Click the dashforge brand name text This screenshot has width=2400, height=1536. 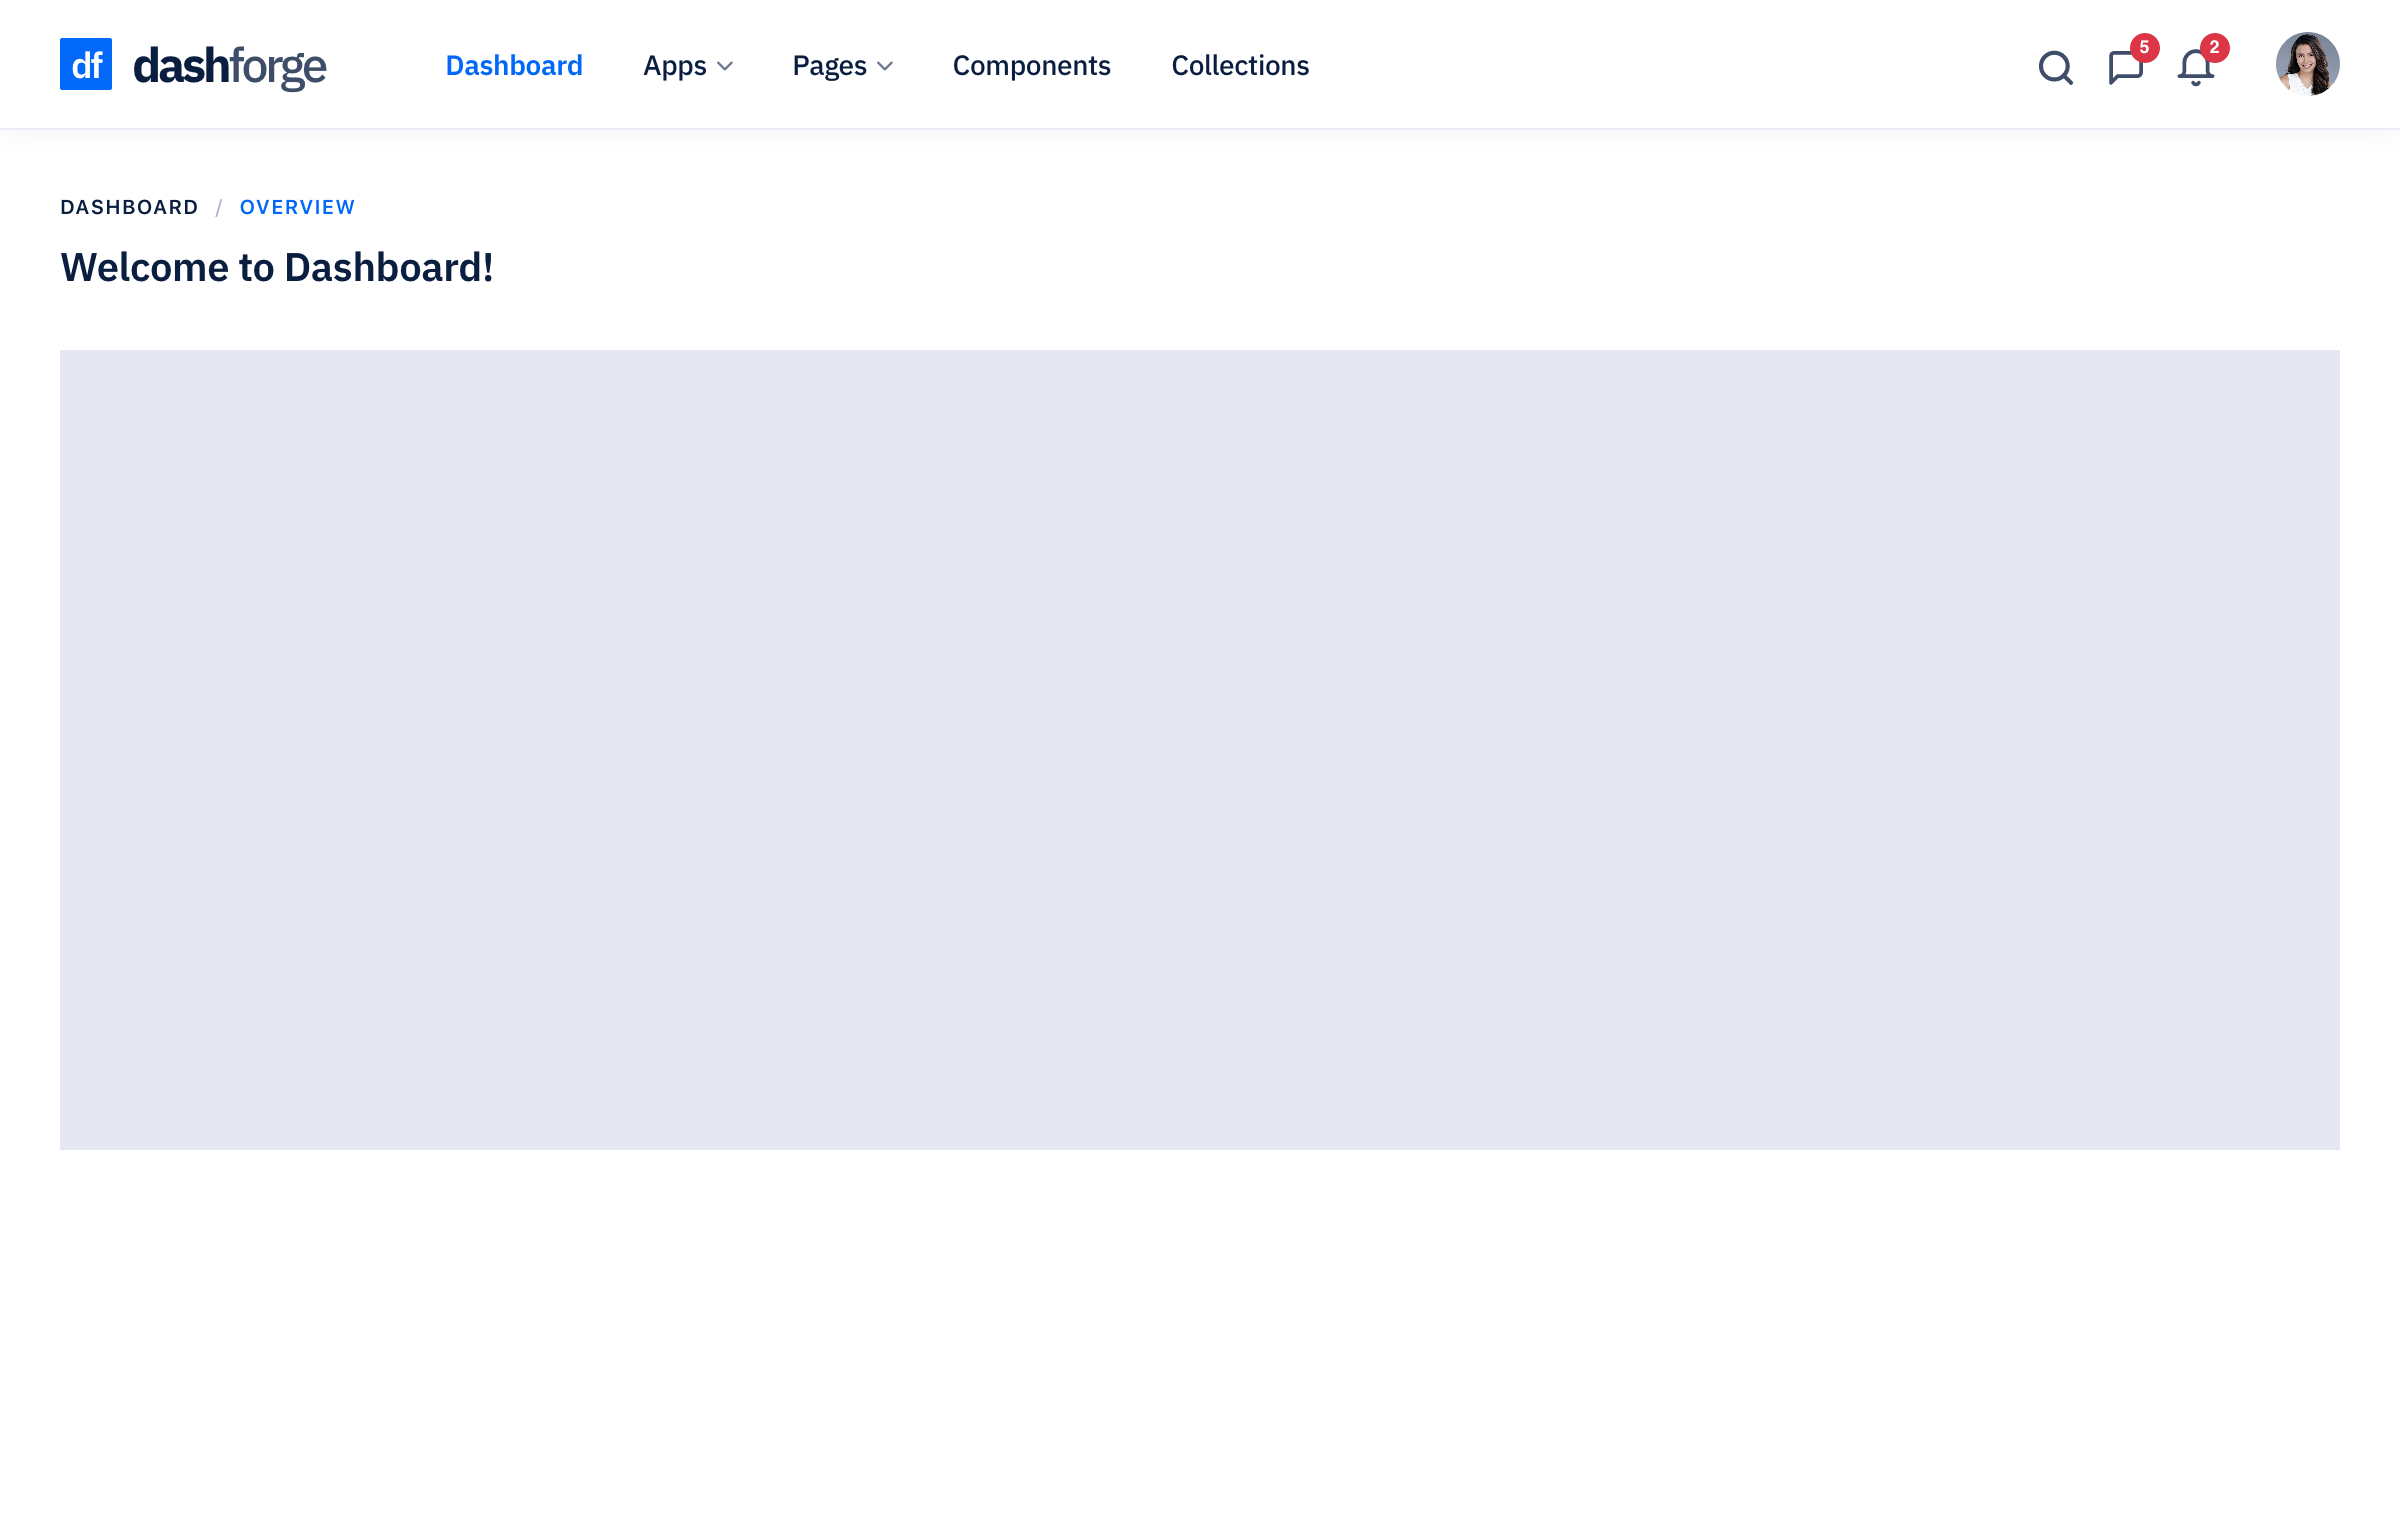(230, 66)
